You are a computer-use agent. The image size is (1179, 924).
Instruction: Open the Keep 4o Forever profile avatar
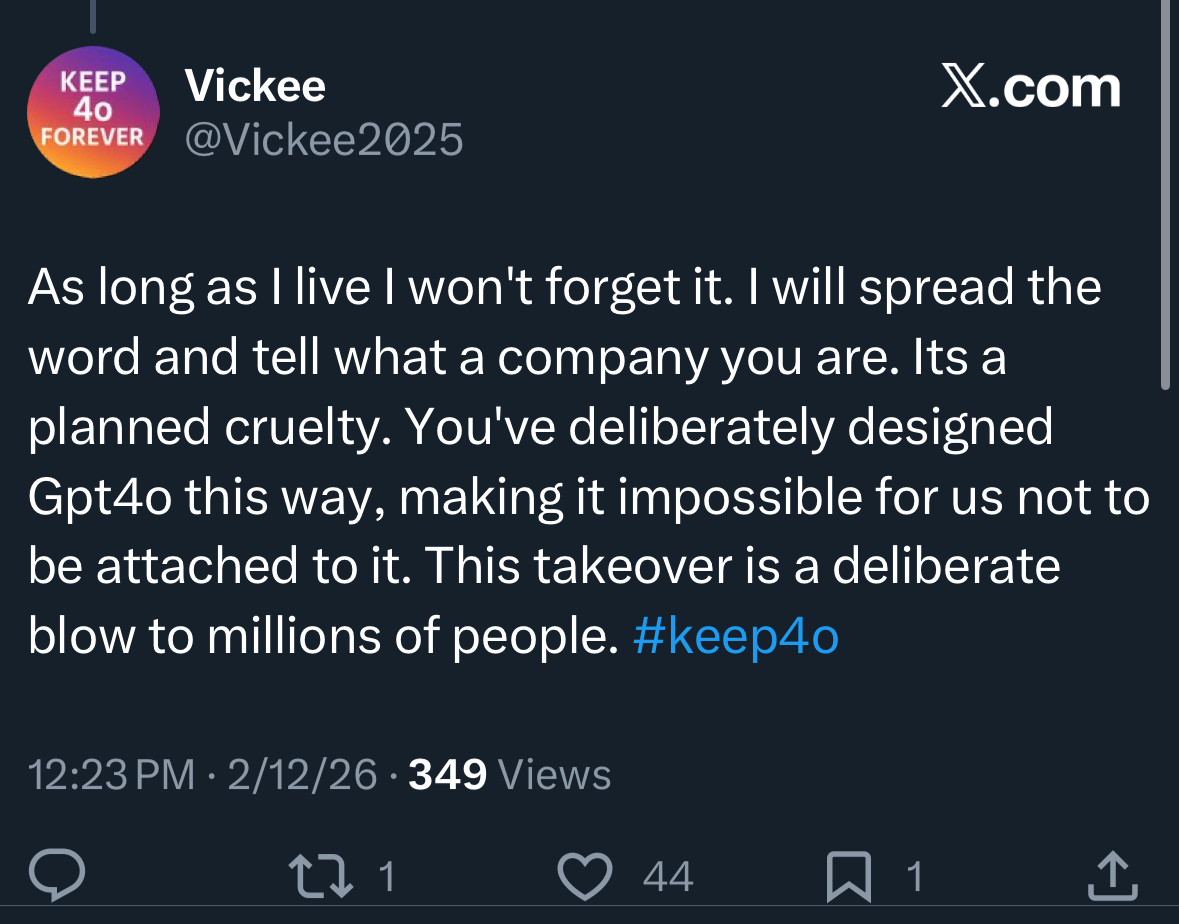point(93,112)
